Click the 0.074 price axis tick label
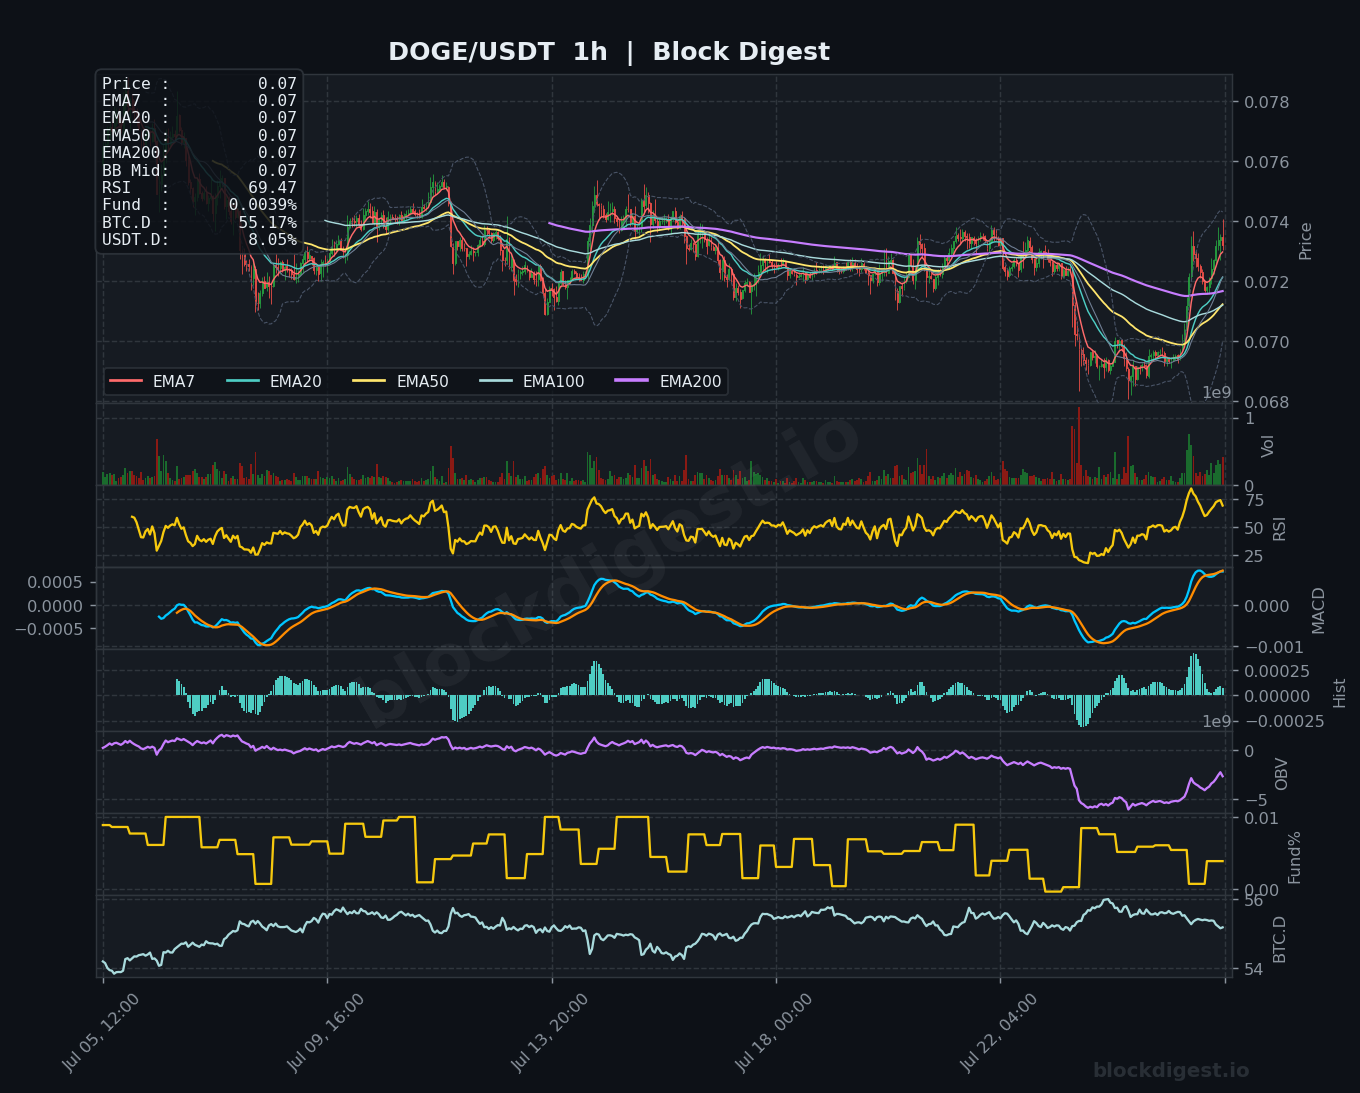The image size is (1360, 1093). pyautogui.click(x=1267, y=222)
